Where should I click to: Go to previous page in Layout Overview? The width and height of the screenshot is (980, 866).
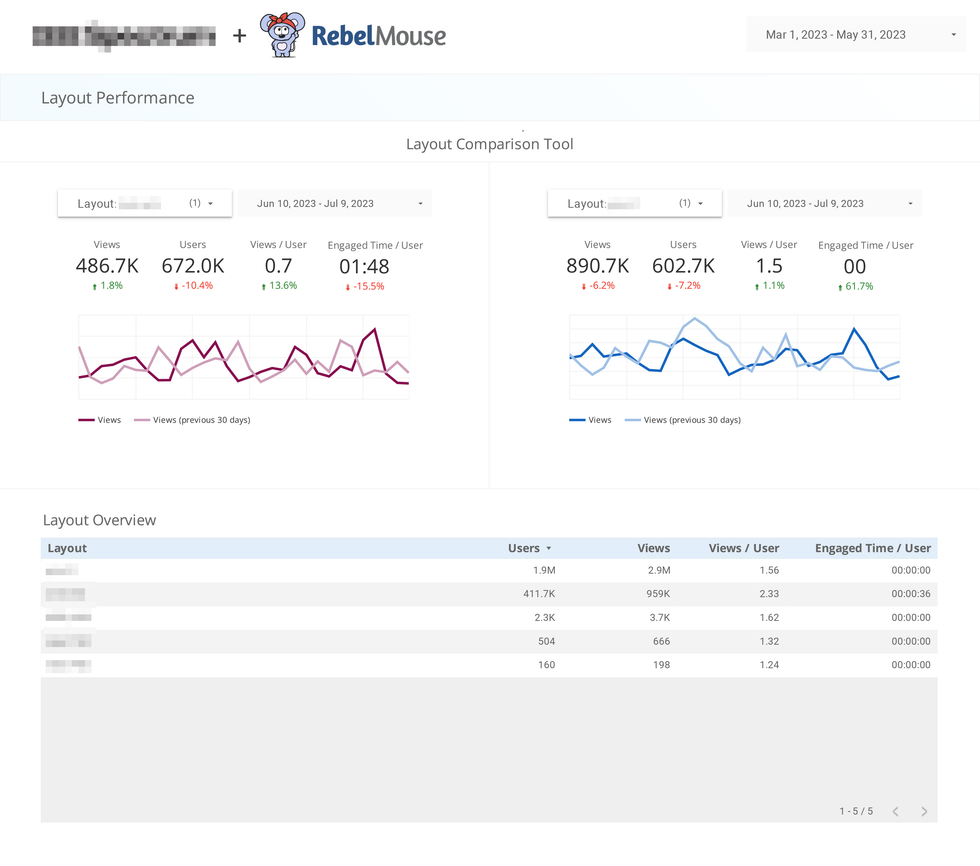point(895,811)
